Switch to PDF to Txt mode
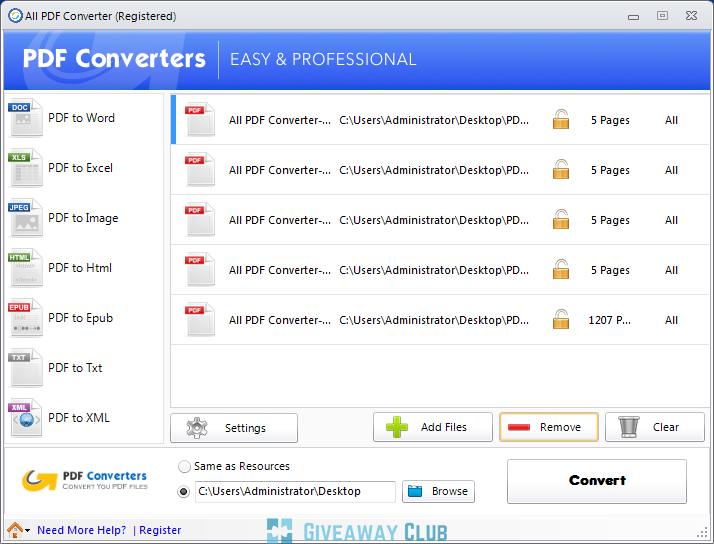 [75, 368]
